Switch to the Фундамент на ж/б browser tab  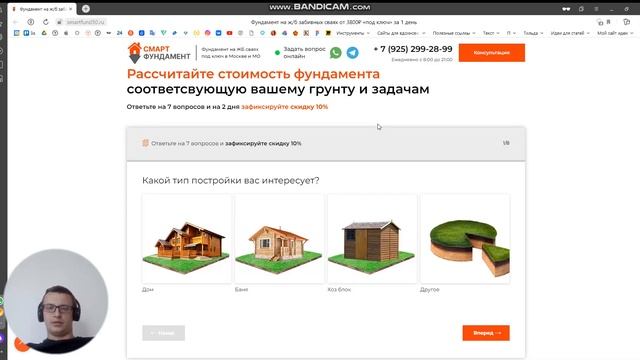(x=42, y=9)
